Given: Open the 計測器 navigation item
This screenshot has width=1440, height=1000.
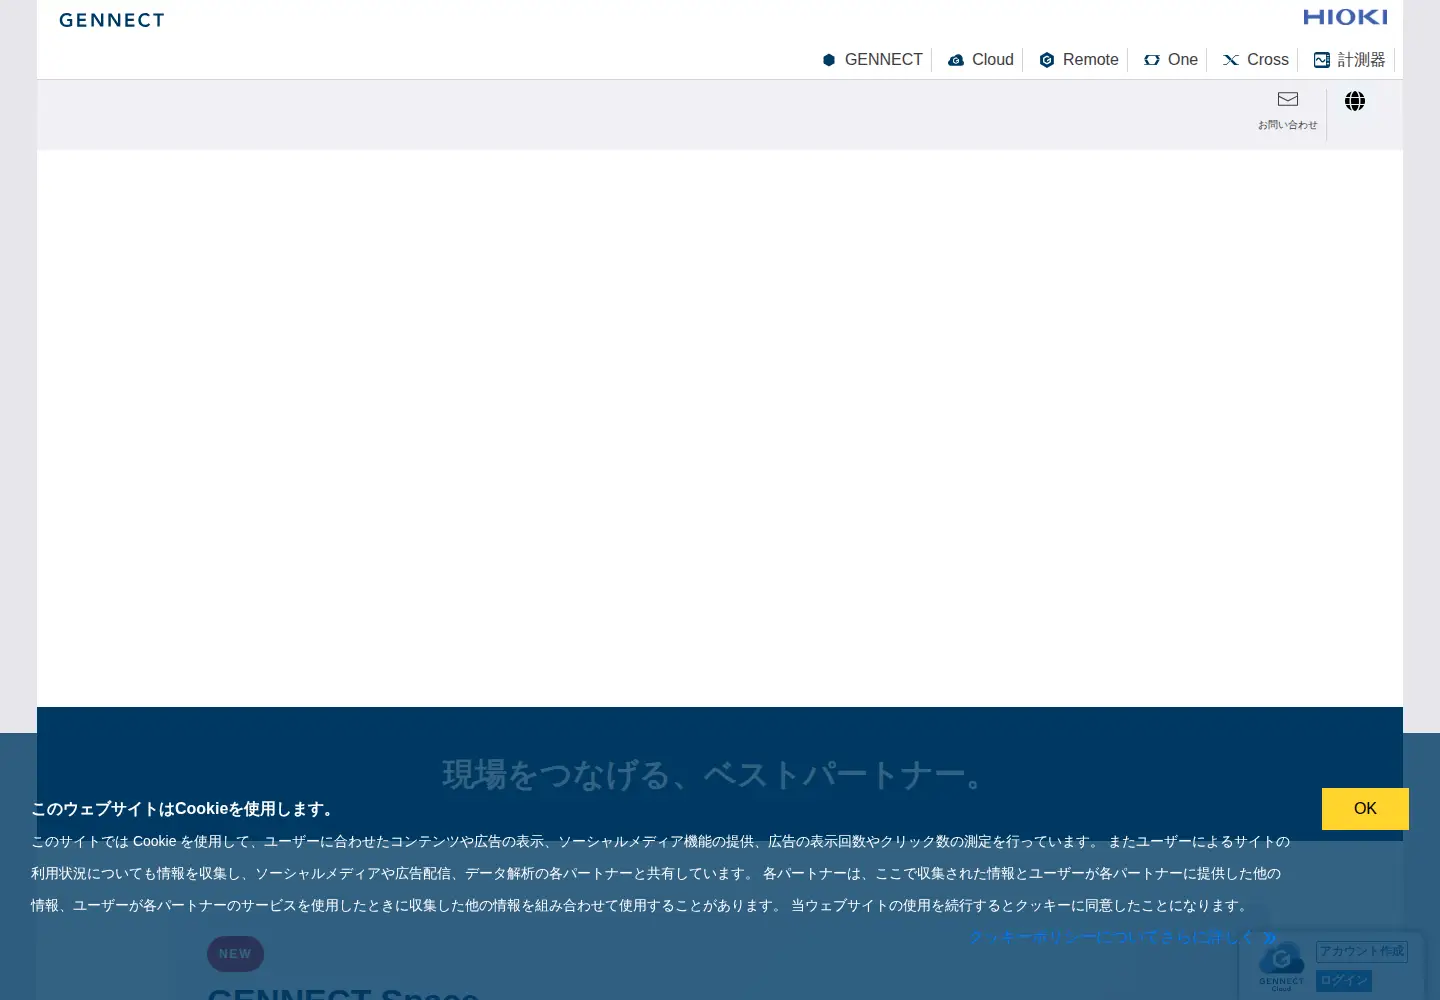Looking at the screenshot, I should pos(1350,60).
